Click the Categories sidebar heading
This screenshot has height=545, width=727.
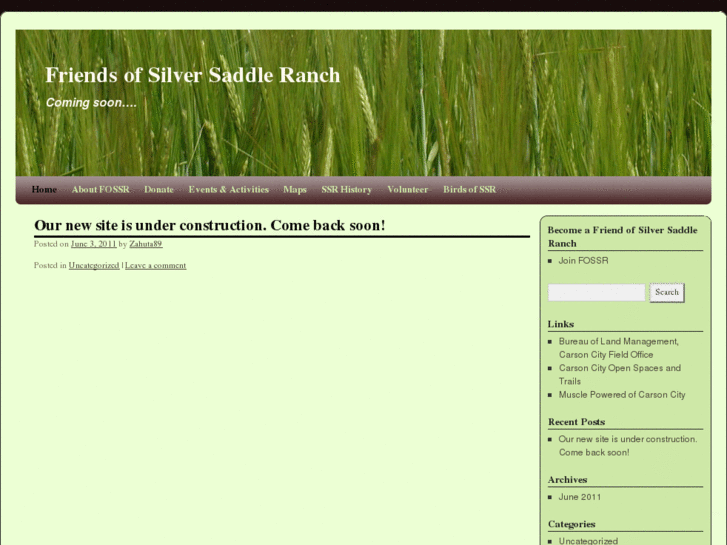tap(571, 524)
